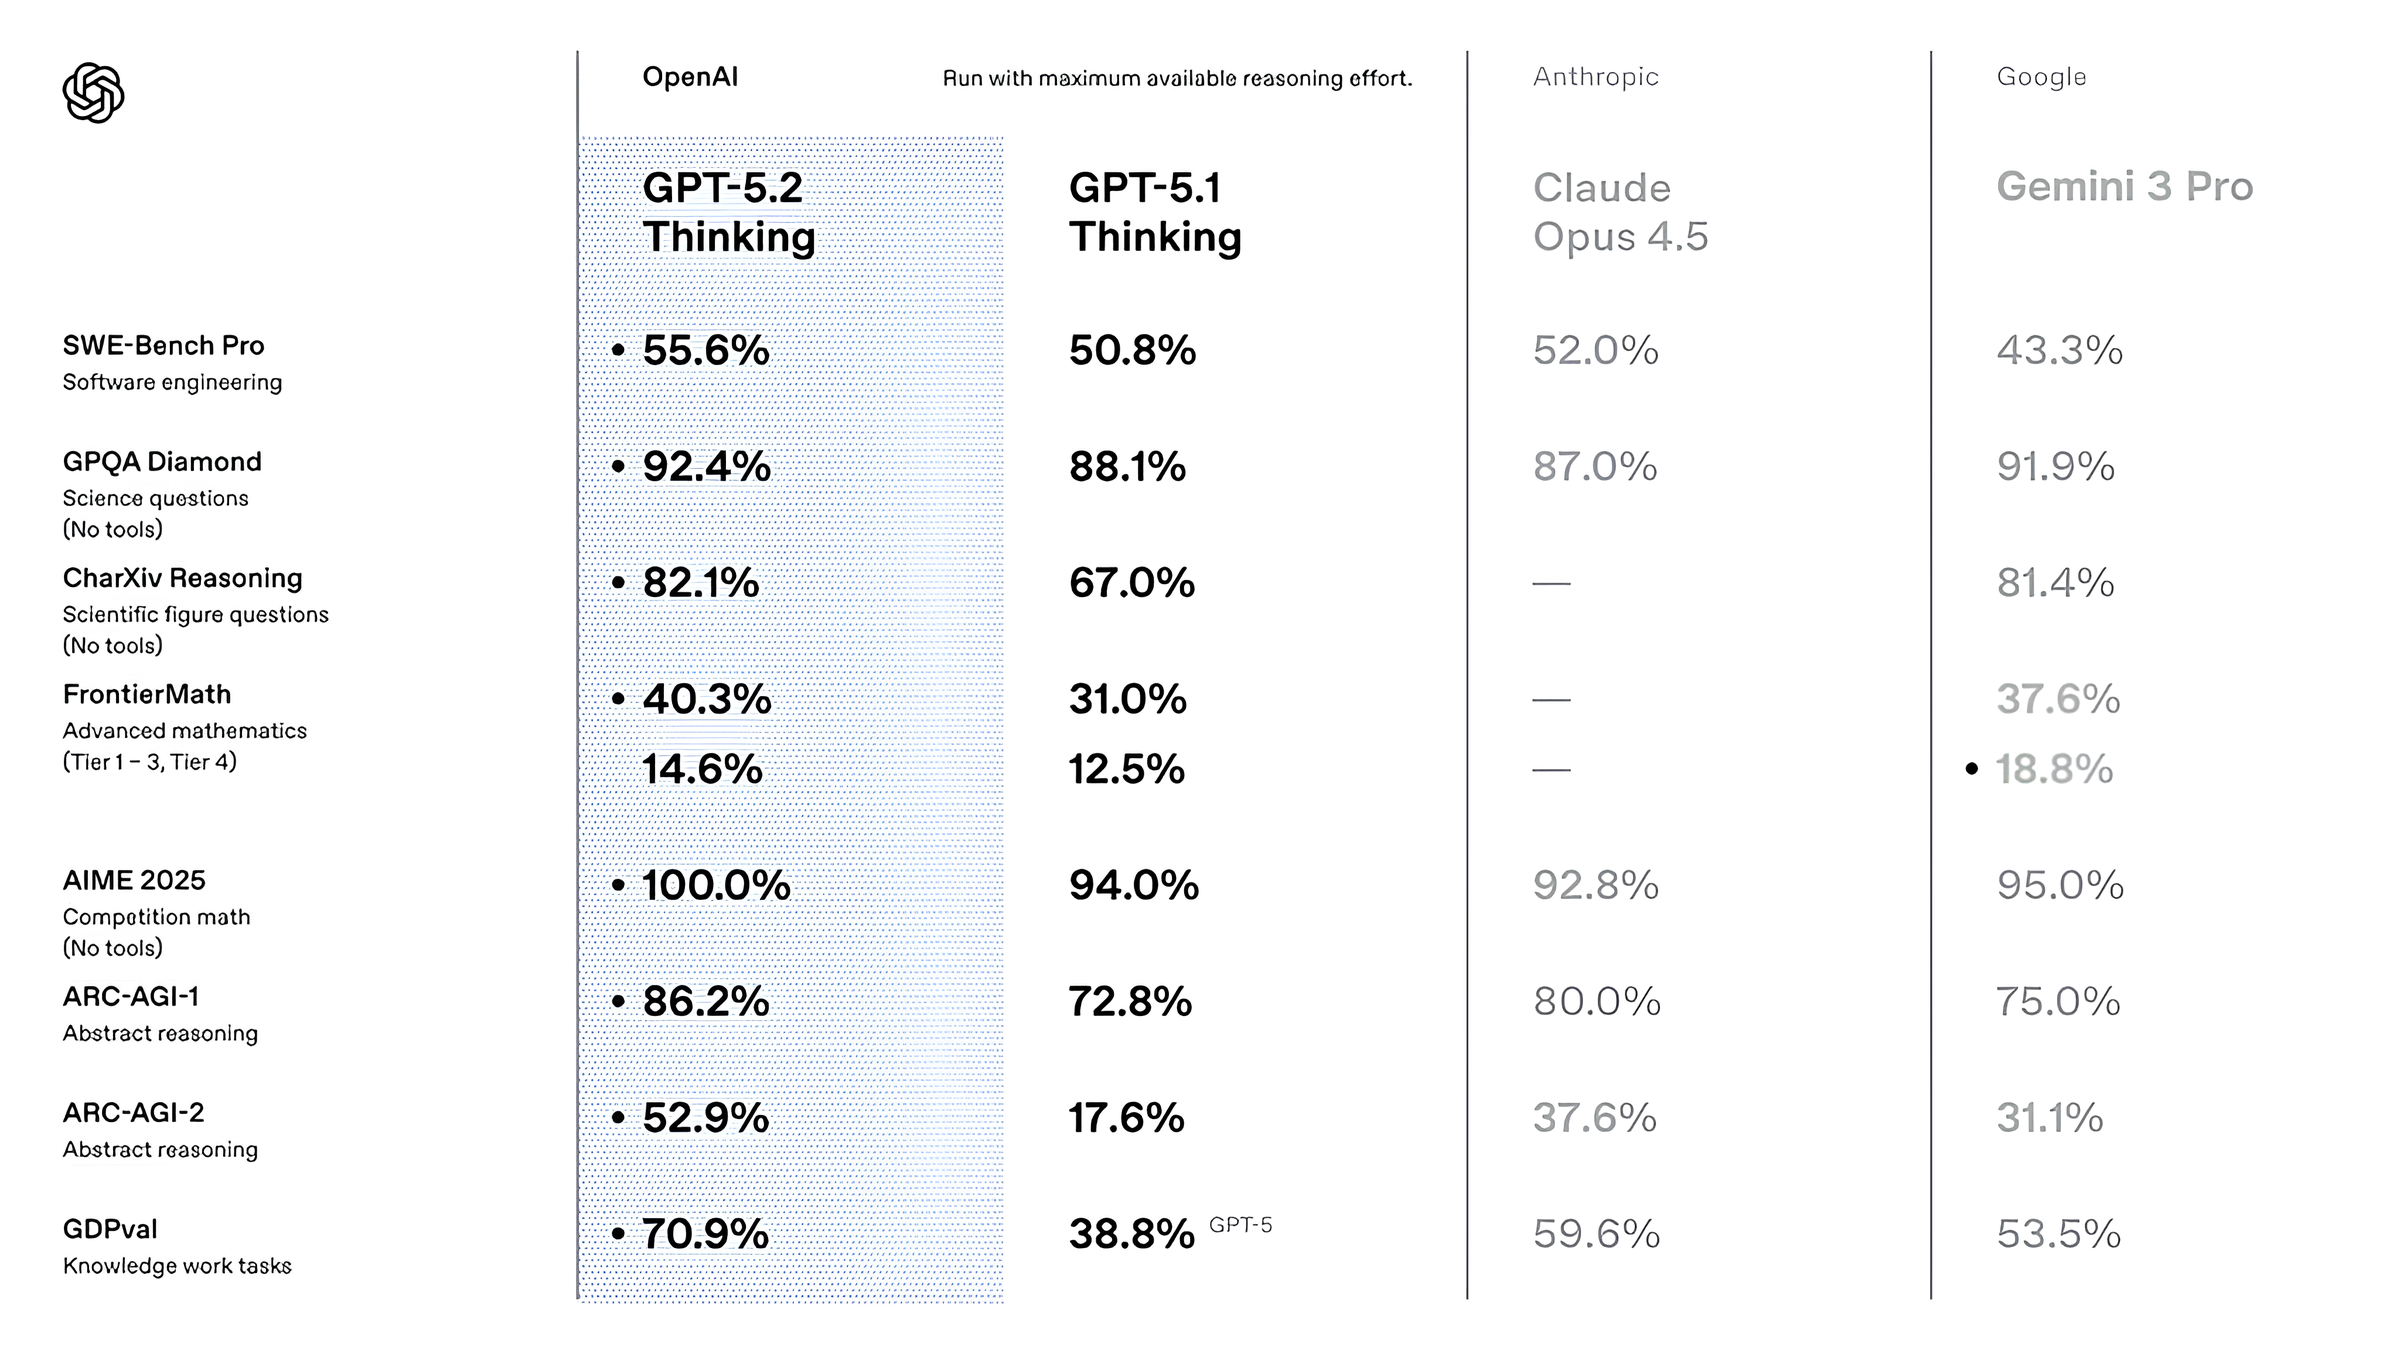Screen dimensions: 2400x1350
Task: Click the Claude Opus 4.5 column header
Action: (1620, 212)
